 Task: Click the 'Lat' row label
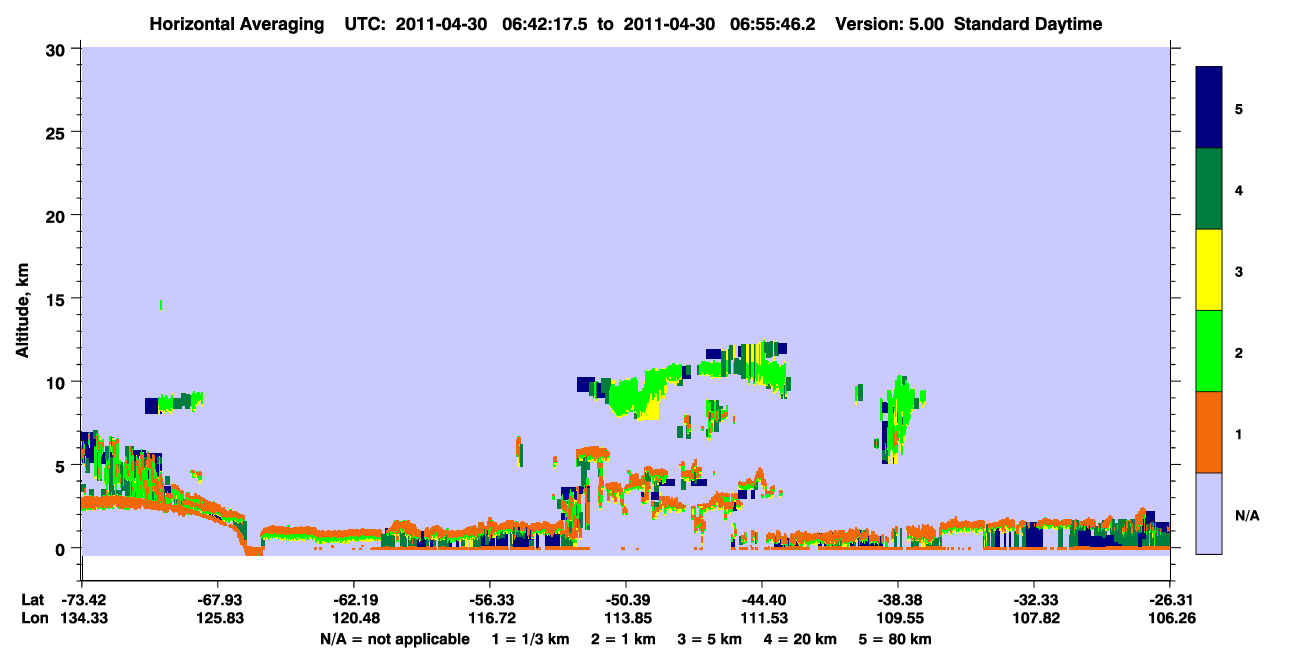tap(32, 600)
